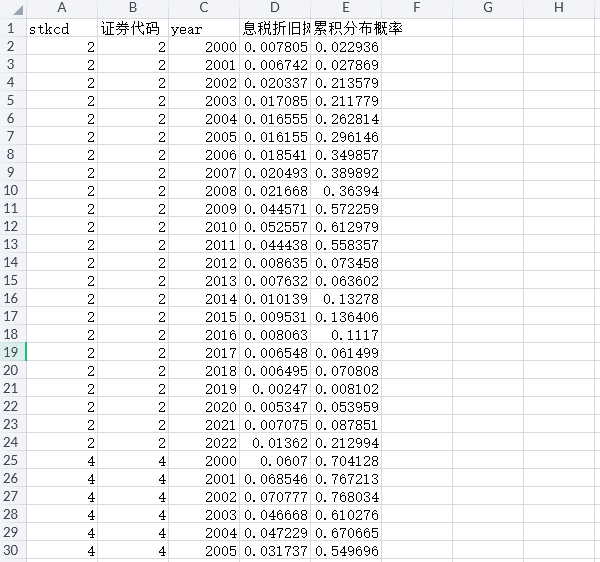This screenshot has width=600, height=562.
Task: Click cell with value 0.767213
Action: 346,479
